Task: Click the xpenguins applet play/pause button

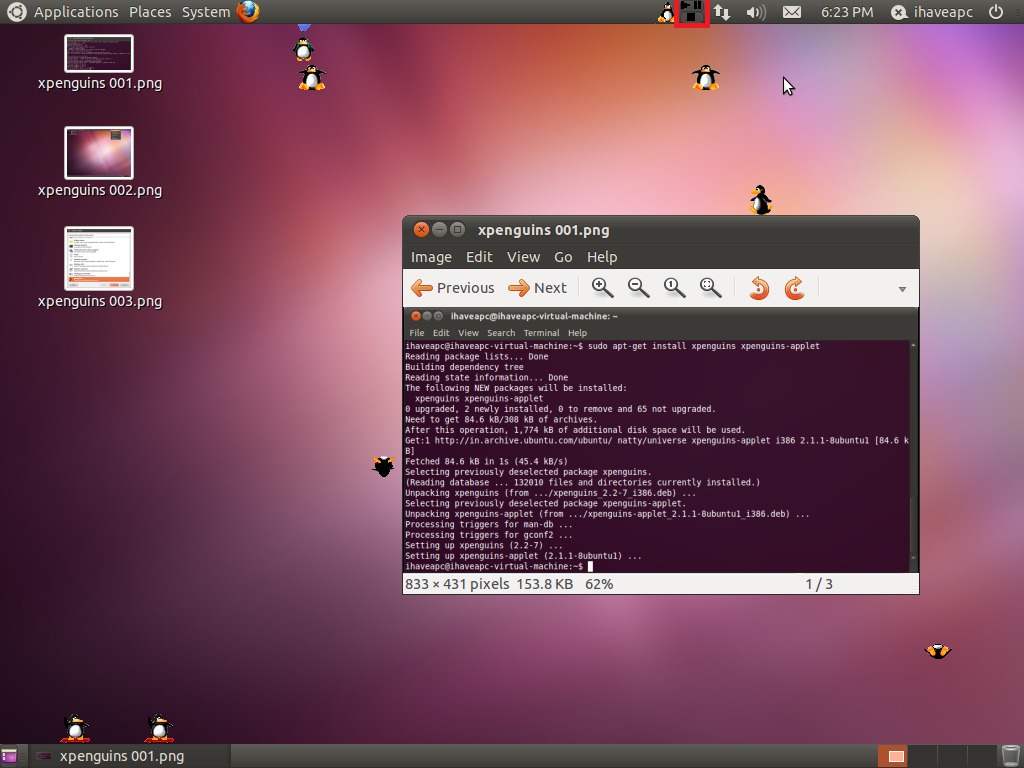Action: (x=691, y=5)
